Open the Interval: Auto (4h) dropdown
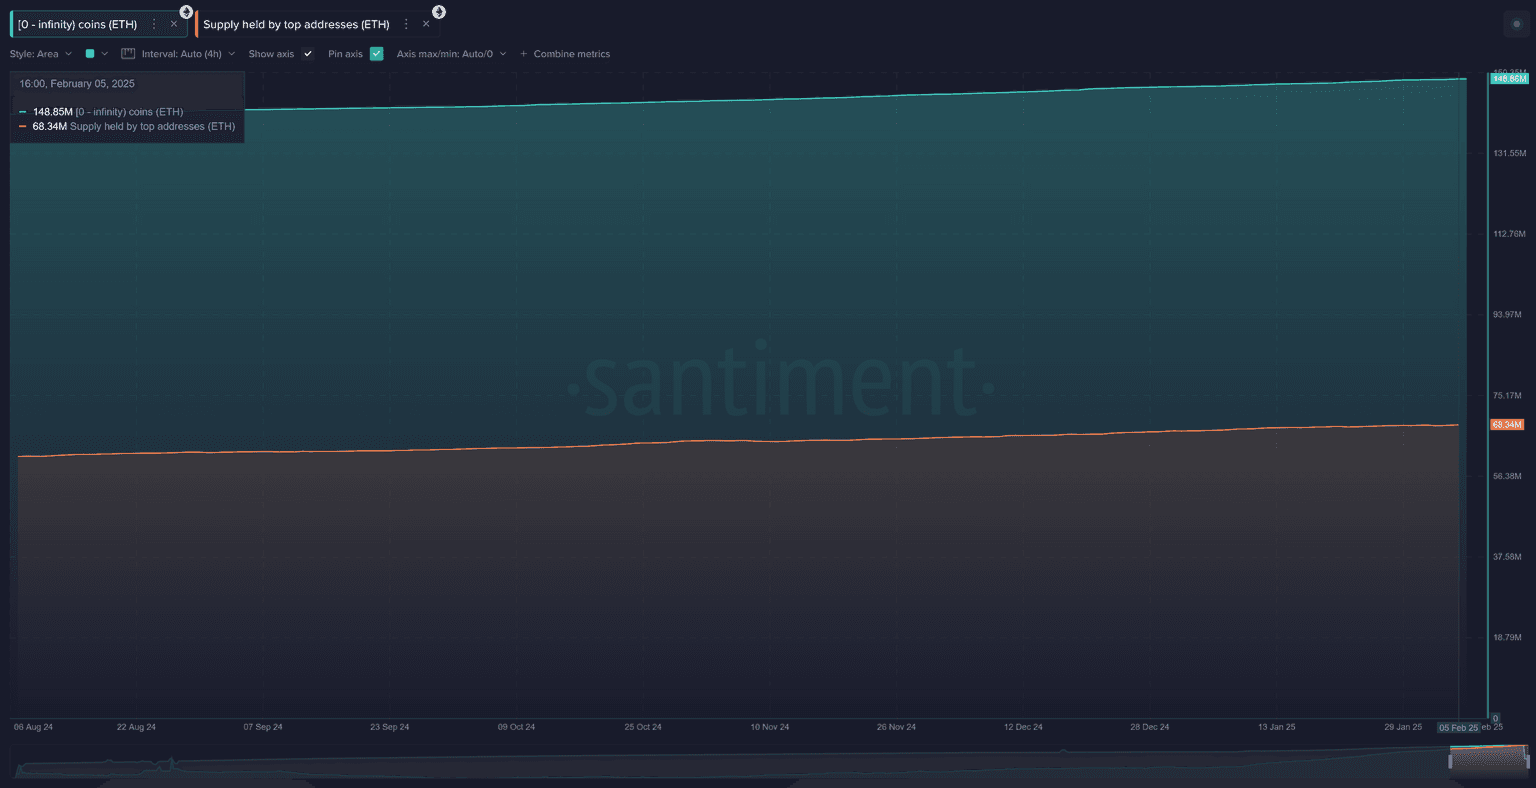1536x788 pixels. [187, 54]
